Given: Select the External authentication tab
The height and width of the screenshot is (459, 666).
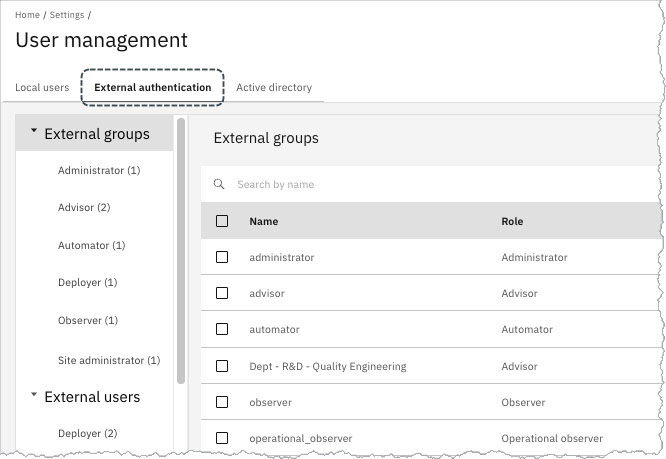Looking at the screenshot, I should pos(152,88).
